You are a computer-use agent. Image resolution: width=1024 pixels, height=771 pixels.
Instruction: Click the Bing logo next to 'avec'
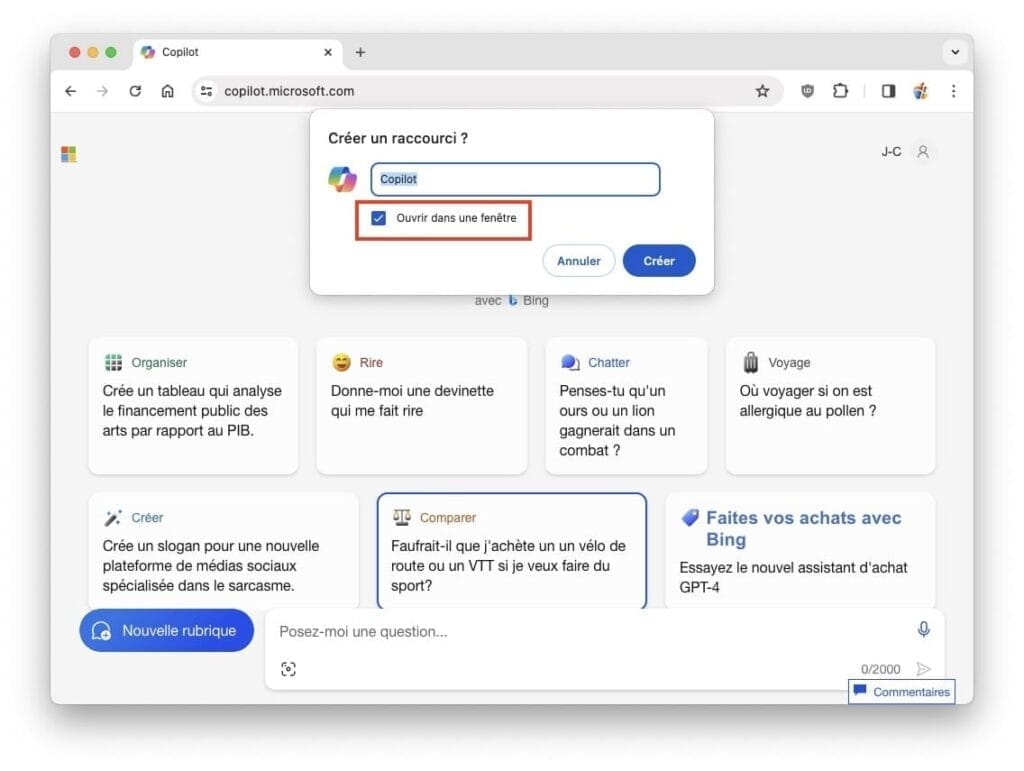click(513, 300)
